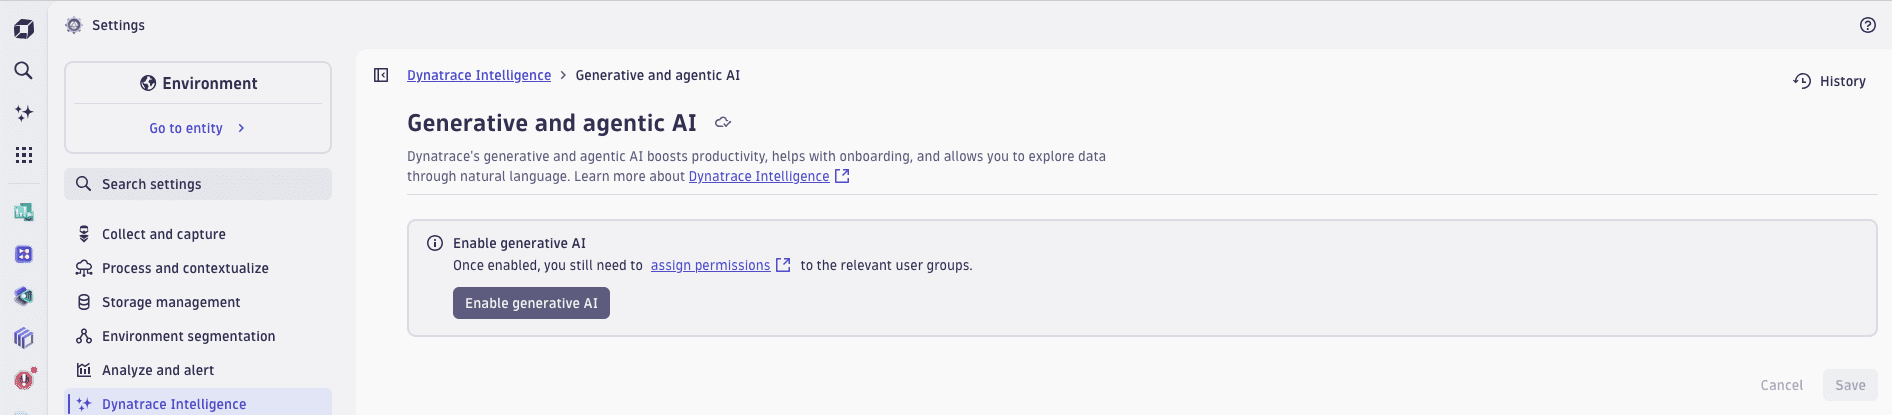This screenshot has width=1892, height=415.
Task: Open Process and contextualize settings category
Action: click(198, 268)
